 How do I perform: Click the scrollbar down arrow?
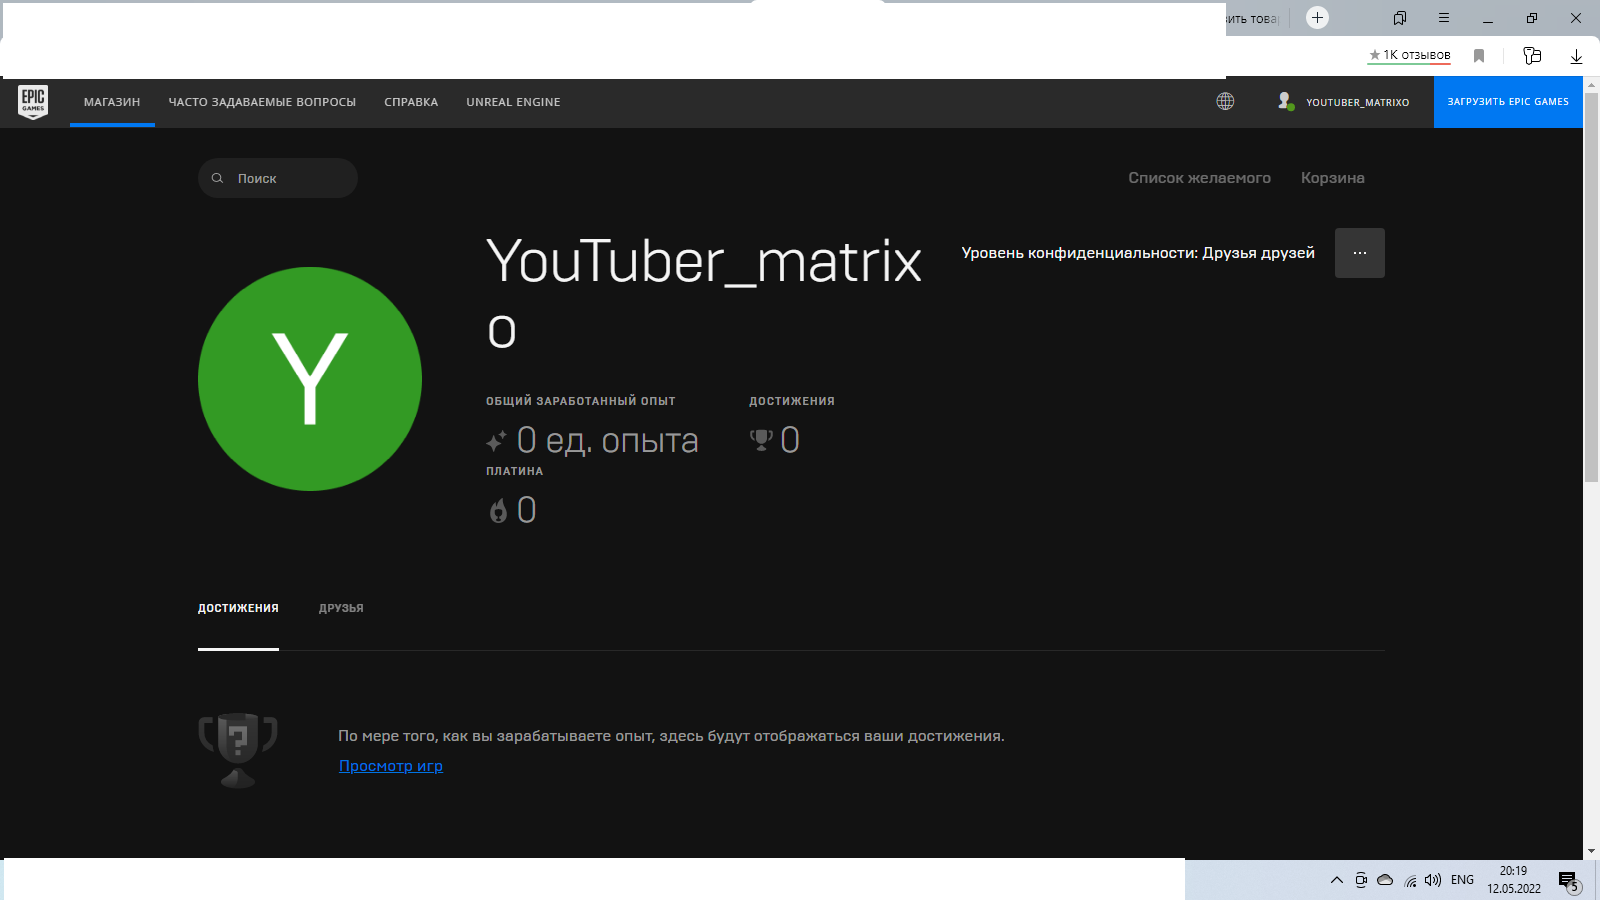click(1591, 851)
